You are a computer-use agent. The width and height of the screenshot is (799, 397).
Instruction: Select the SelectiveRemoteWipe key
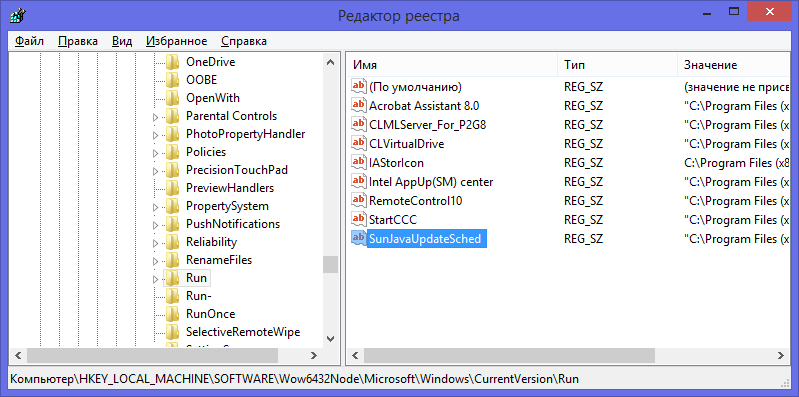243,332
